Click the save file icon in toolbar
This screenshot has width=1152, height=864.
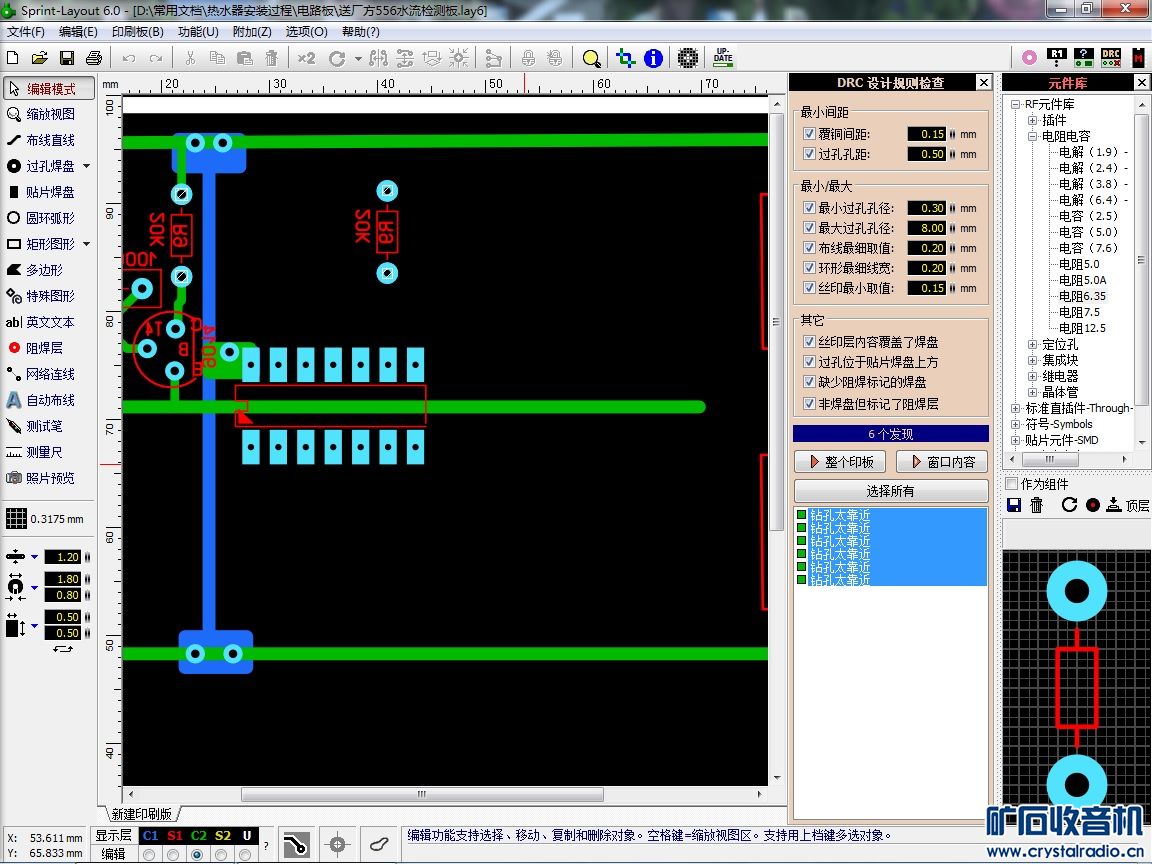tap(67, 58)
